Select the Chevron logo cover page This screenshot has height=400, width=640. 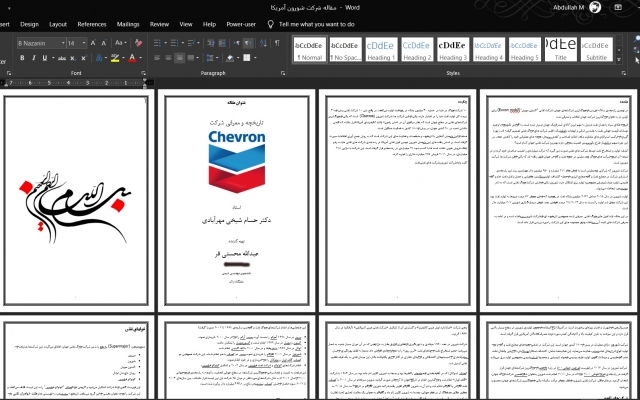[x=237, y=201]
